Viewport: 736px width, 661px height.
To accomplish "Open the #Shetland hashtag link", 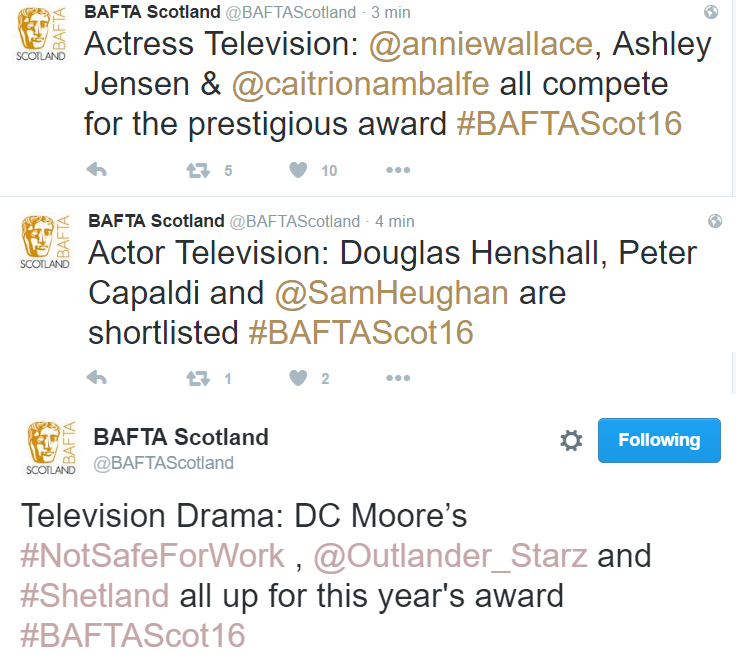I will 94,596.
